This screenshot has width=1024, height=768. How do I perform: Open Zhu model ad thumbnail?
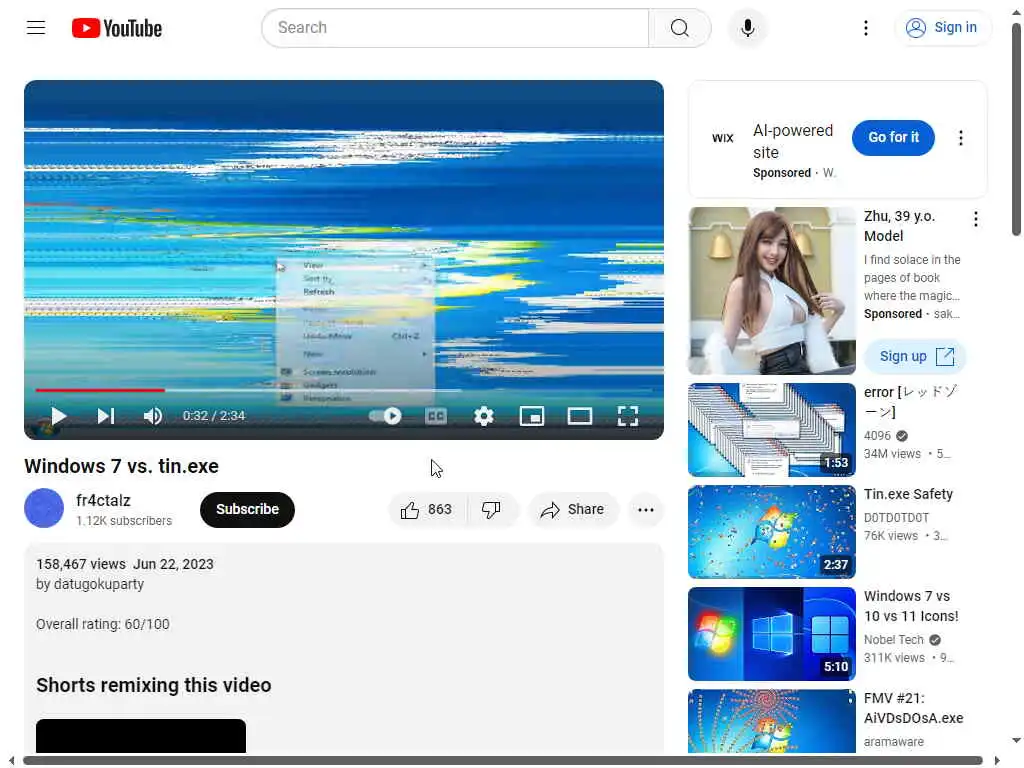point(771,291)
